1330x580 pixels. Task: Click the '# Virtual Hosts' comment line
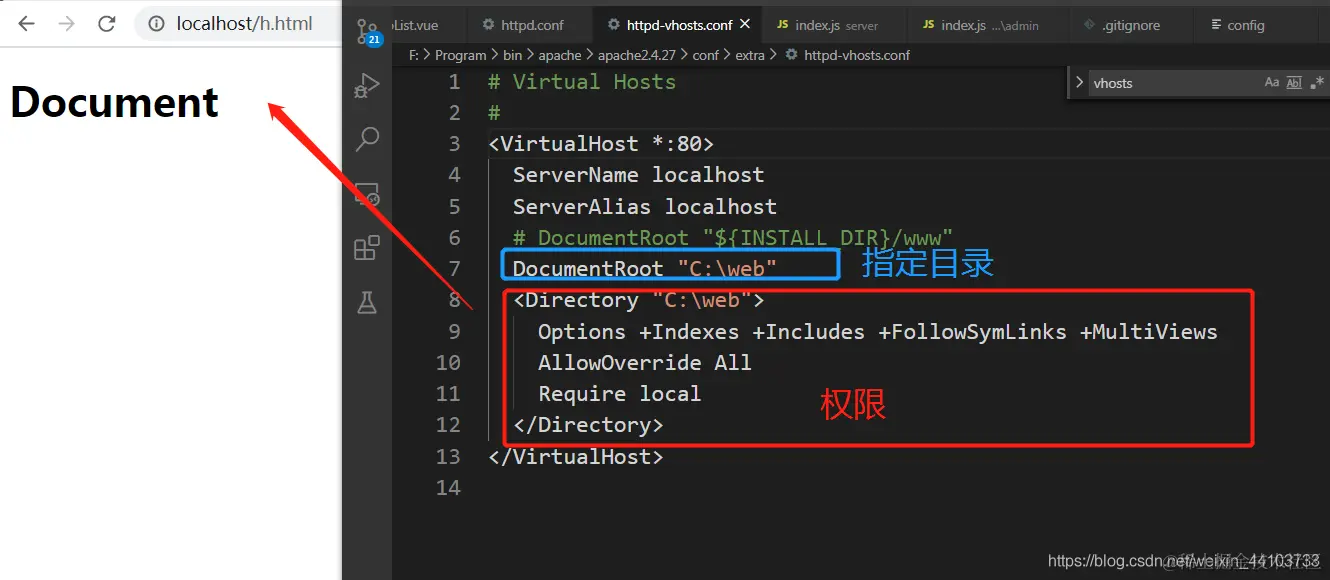tap(582, 82)
